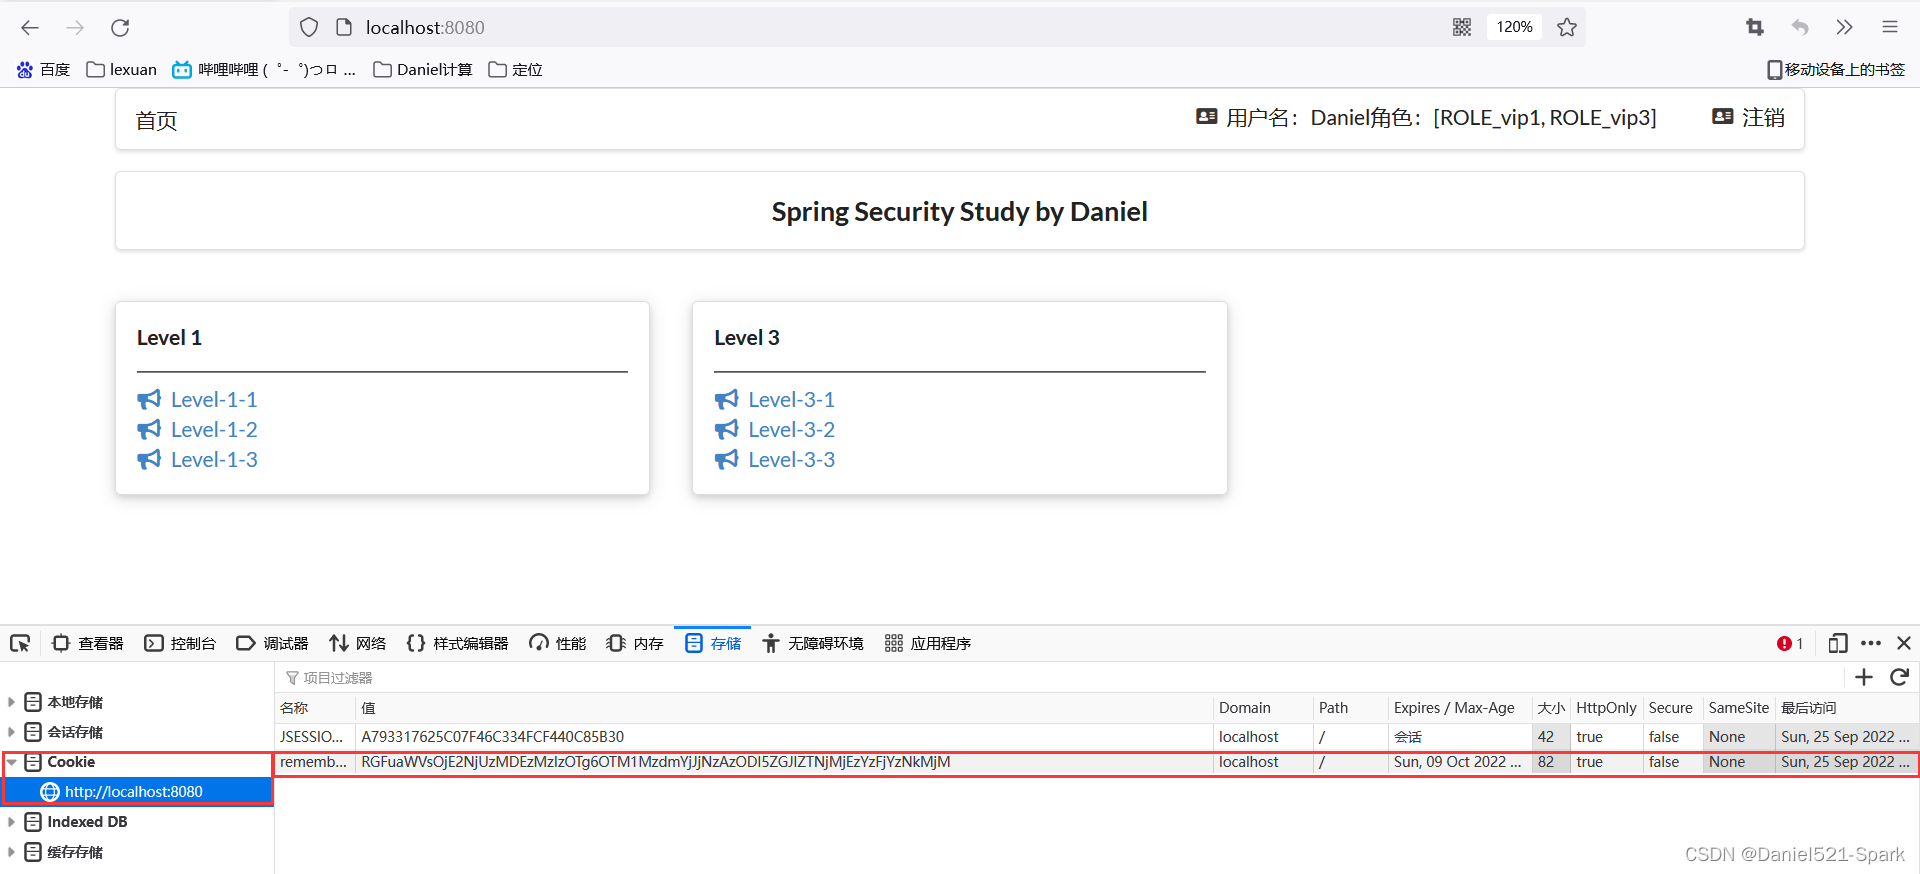Show more toolbar tools via the double-chevron
1920x874 pixels.
pyautogui.click(x=1845, y=27)
